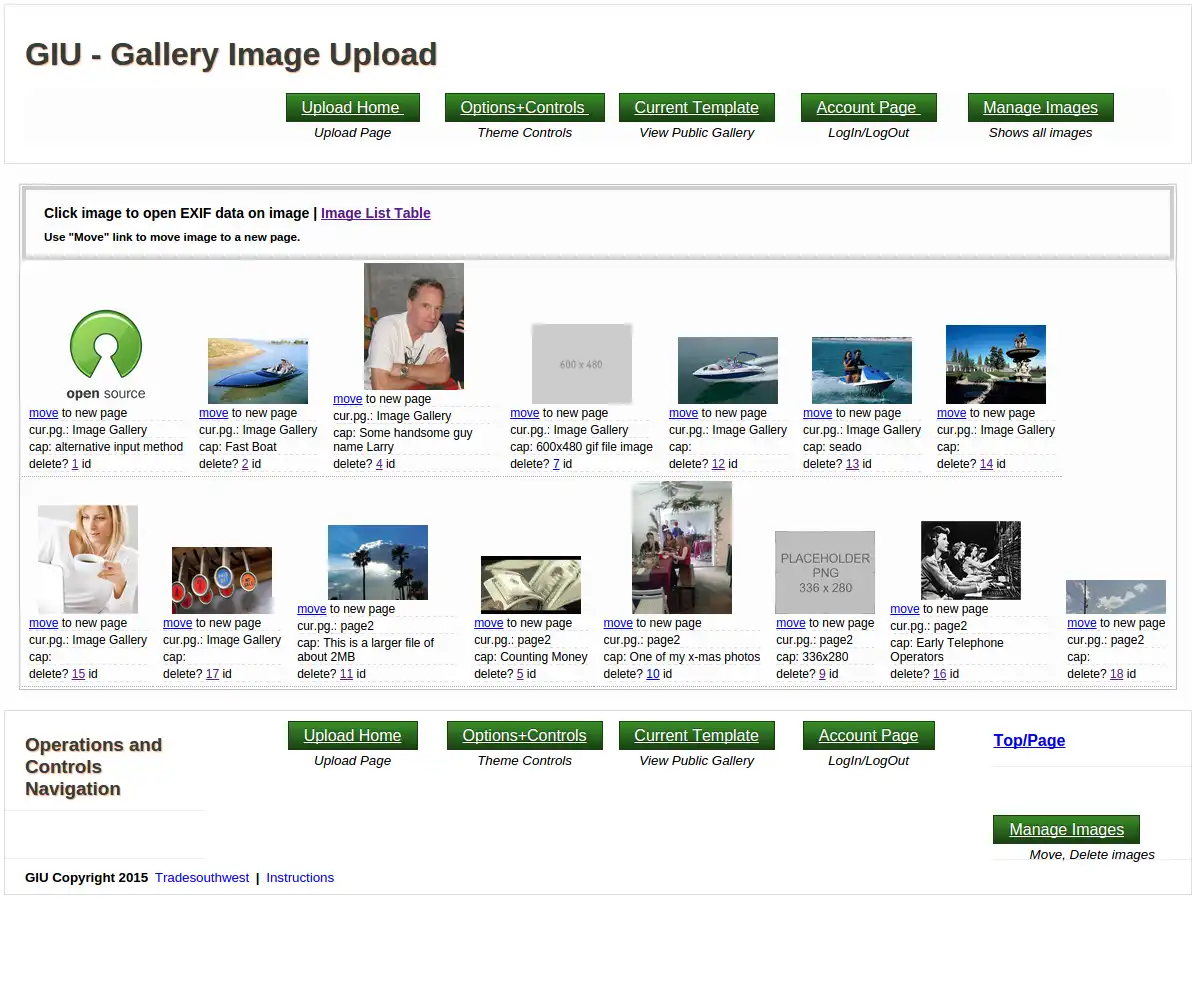The width and height of the screenshot is (1200, 991).
Task: Open the woman with coffee cup thumbnail
Action: click(88, 560)
